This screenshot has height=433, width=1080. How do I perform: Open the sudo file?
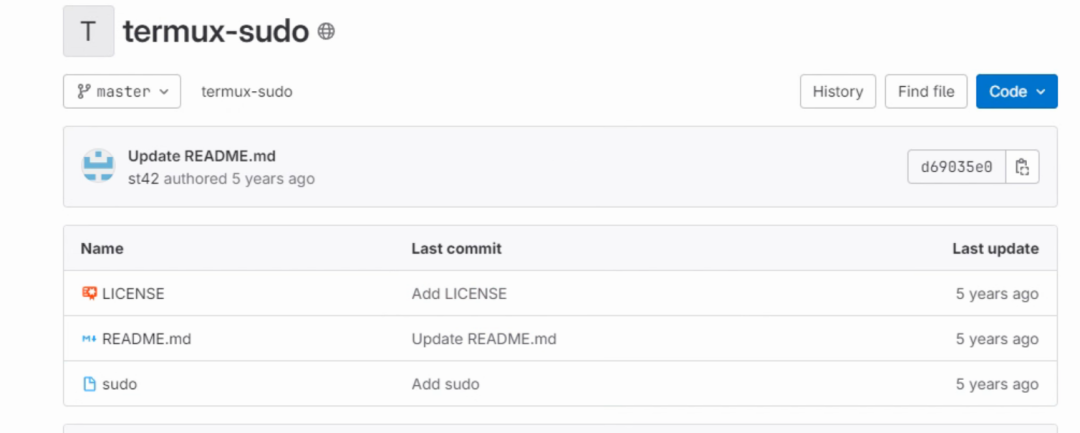tap(120, 384)
